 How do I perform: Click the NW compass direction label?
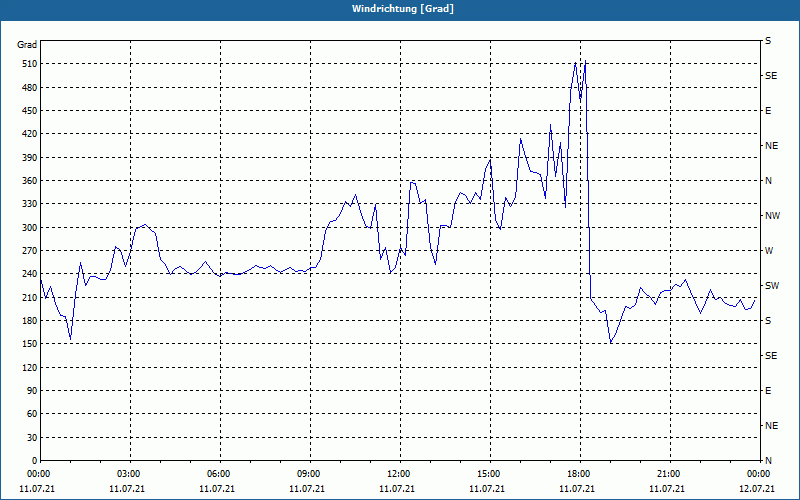click(x=772, y=216)
